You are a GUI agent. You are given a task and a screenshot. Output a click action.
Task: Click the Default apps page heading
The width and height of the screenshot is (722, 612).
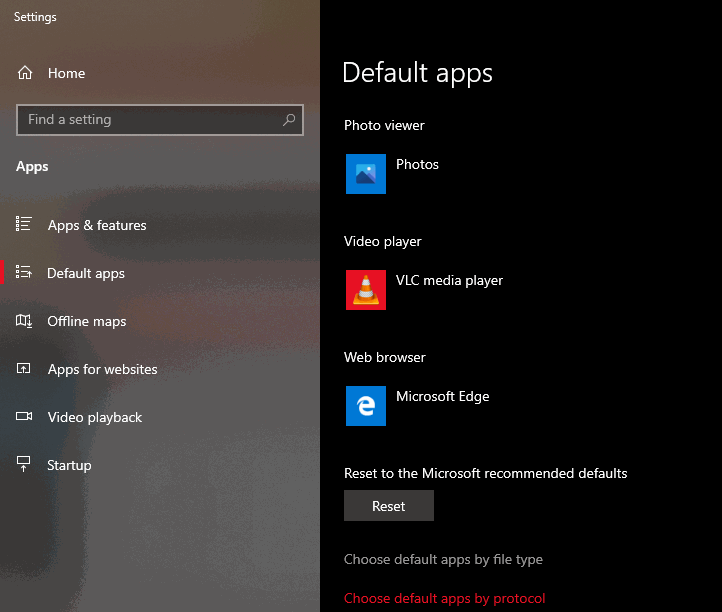417,73
